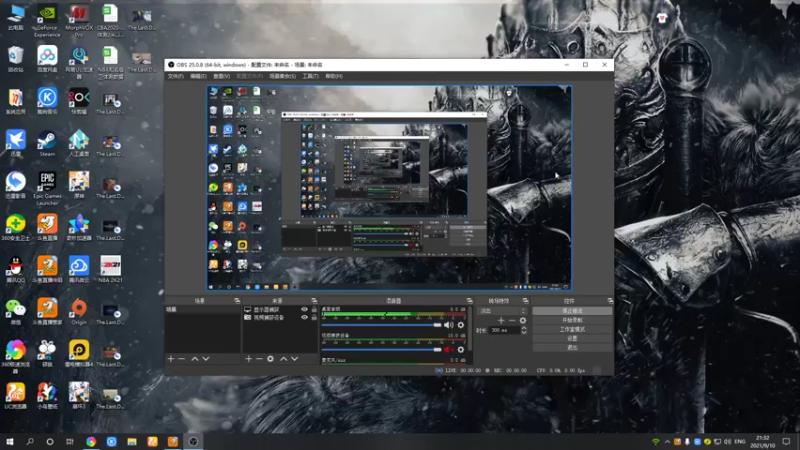Open the Steam desktop shortcut

pyautogui.click(x=47, y=143)
